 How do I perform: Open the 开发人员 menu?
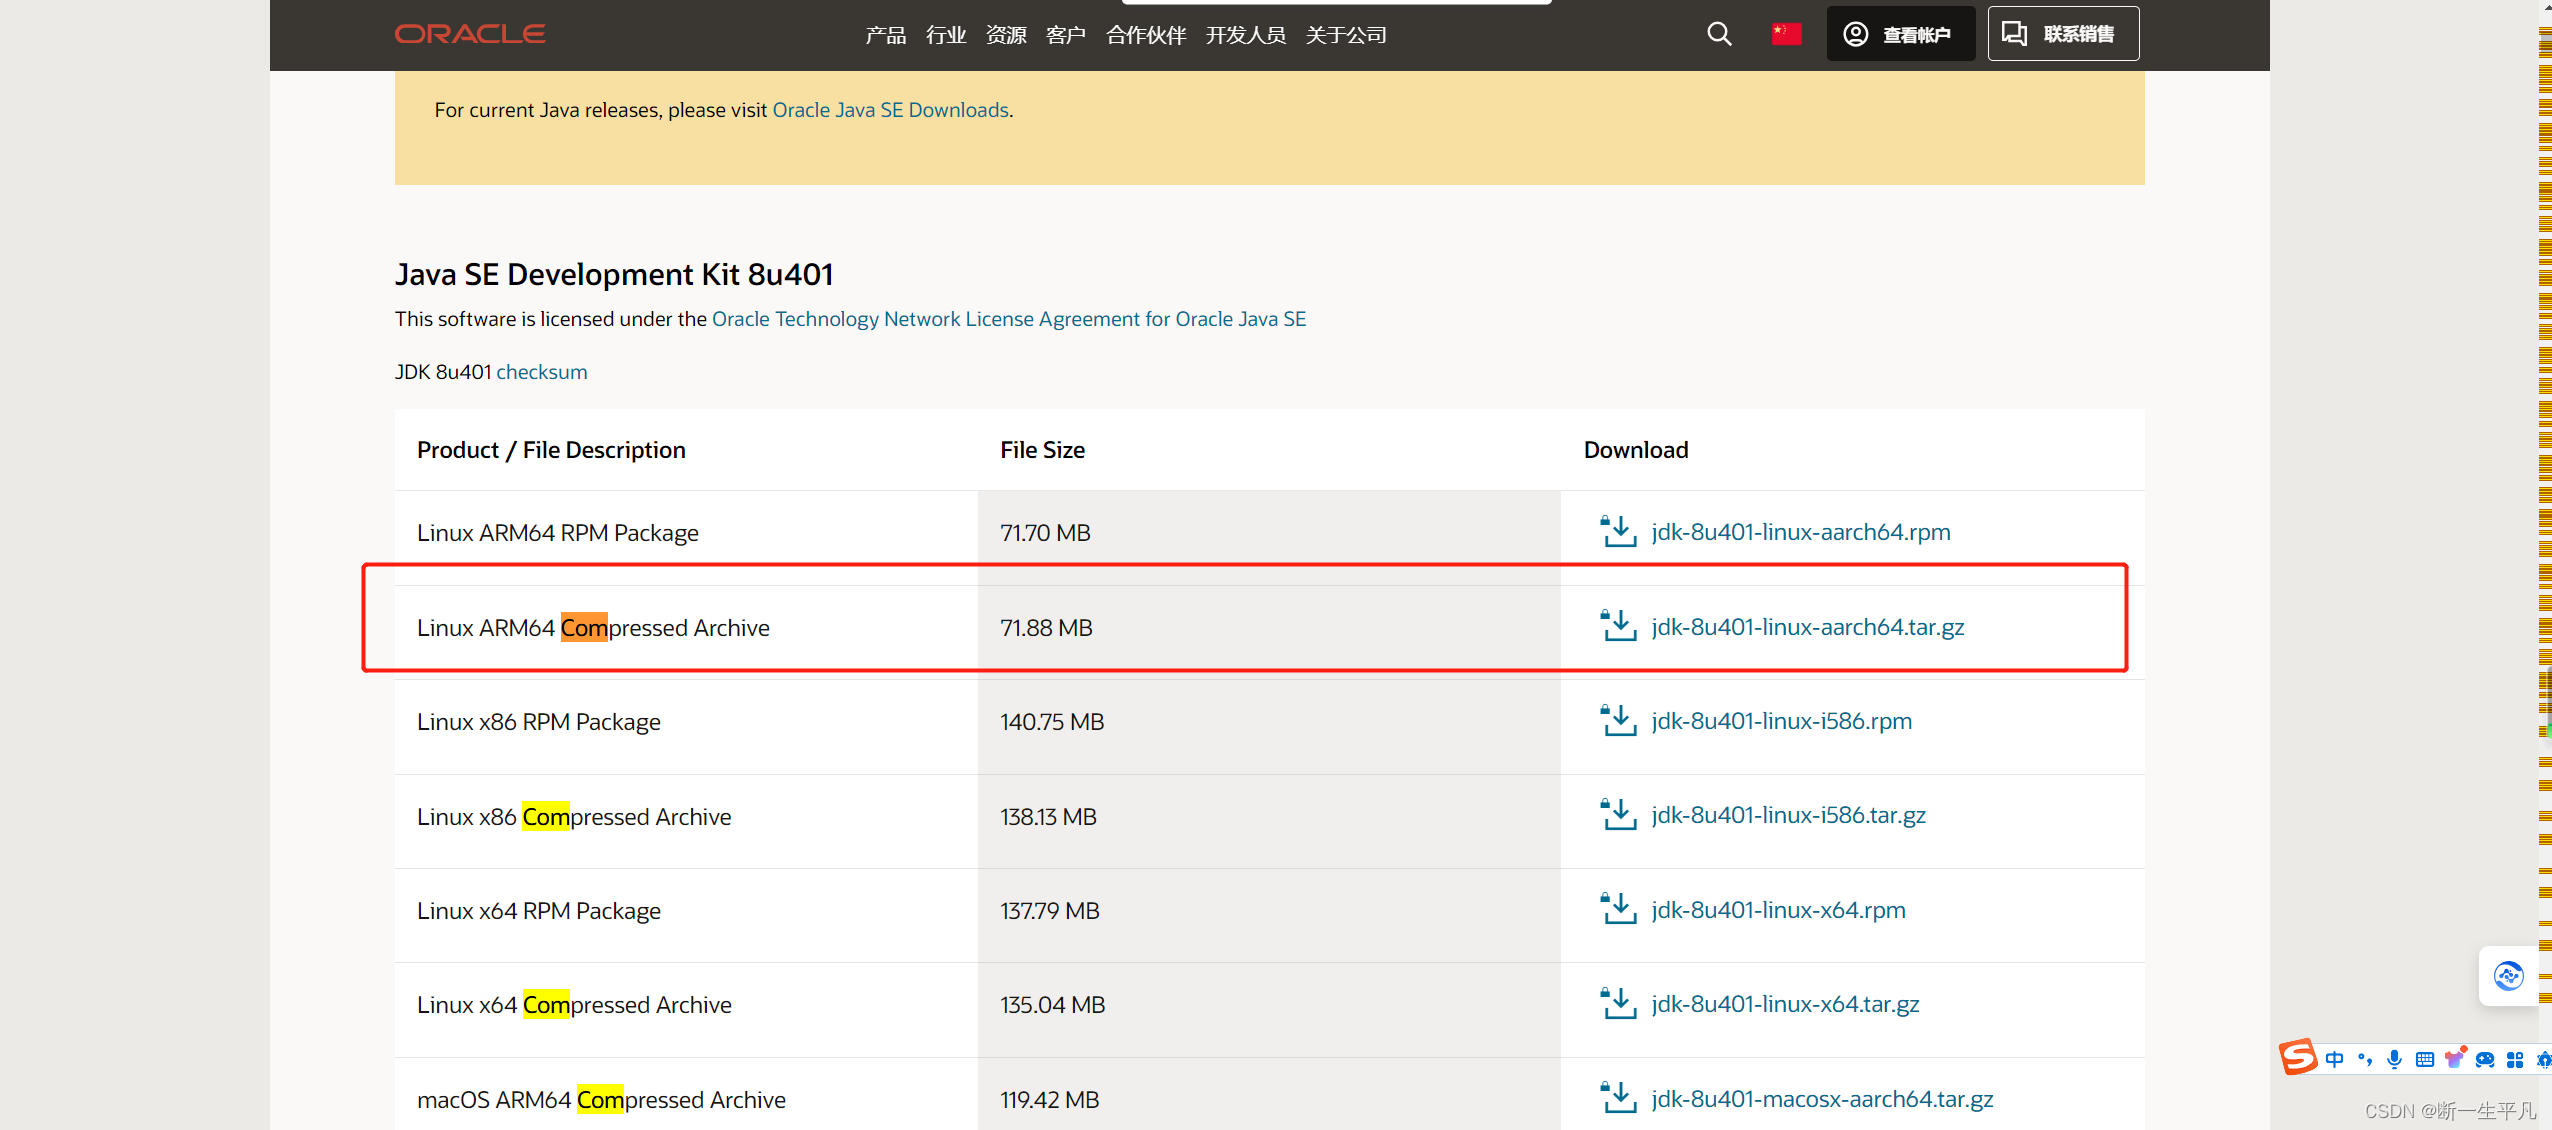pyautogui.click(x=1246, y=35)
